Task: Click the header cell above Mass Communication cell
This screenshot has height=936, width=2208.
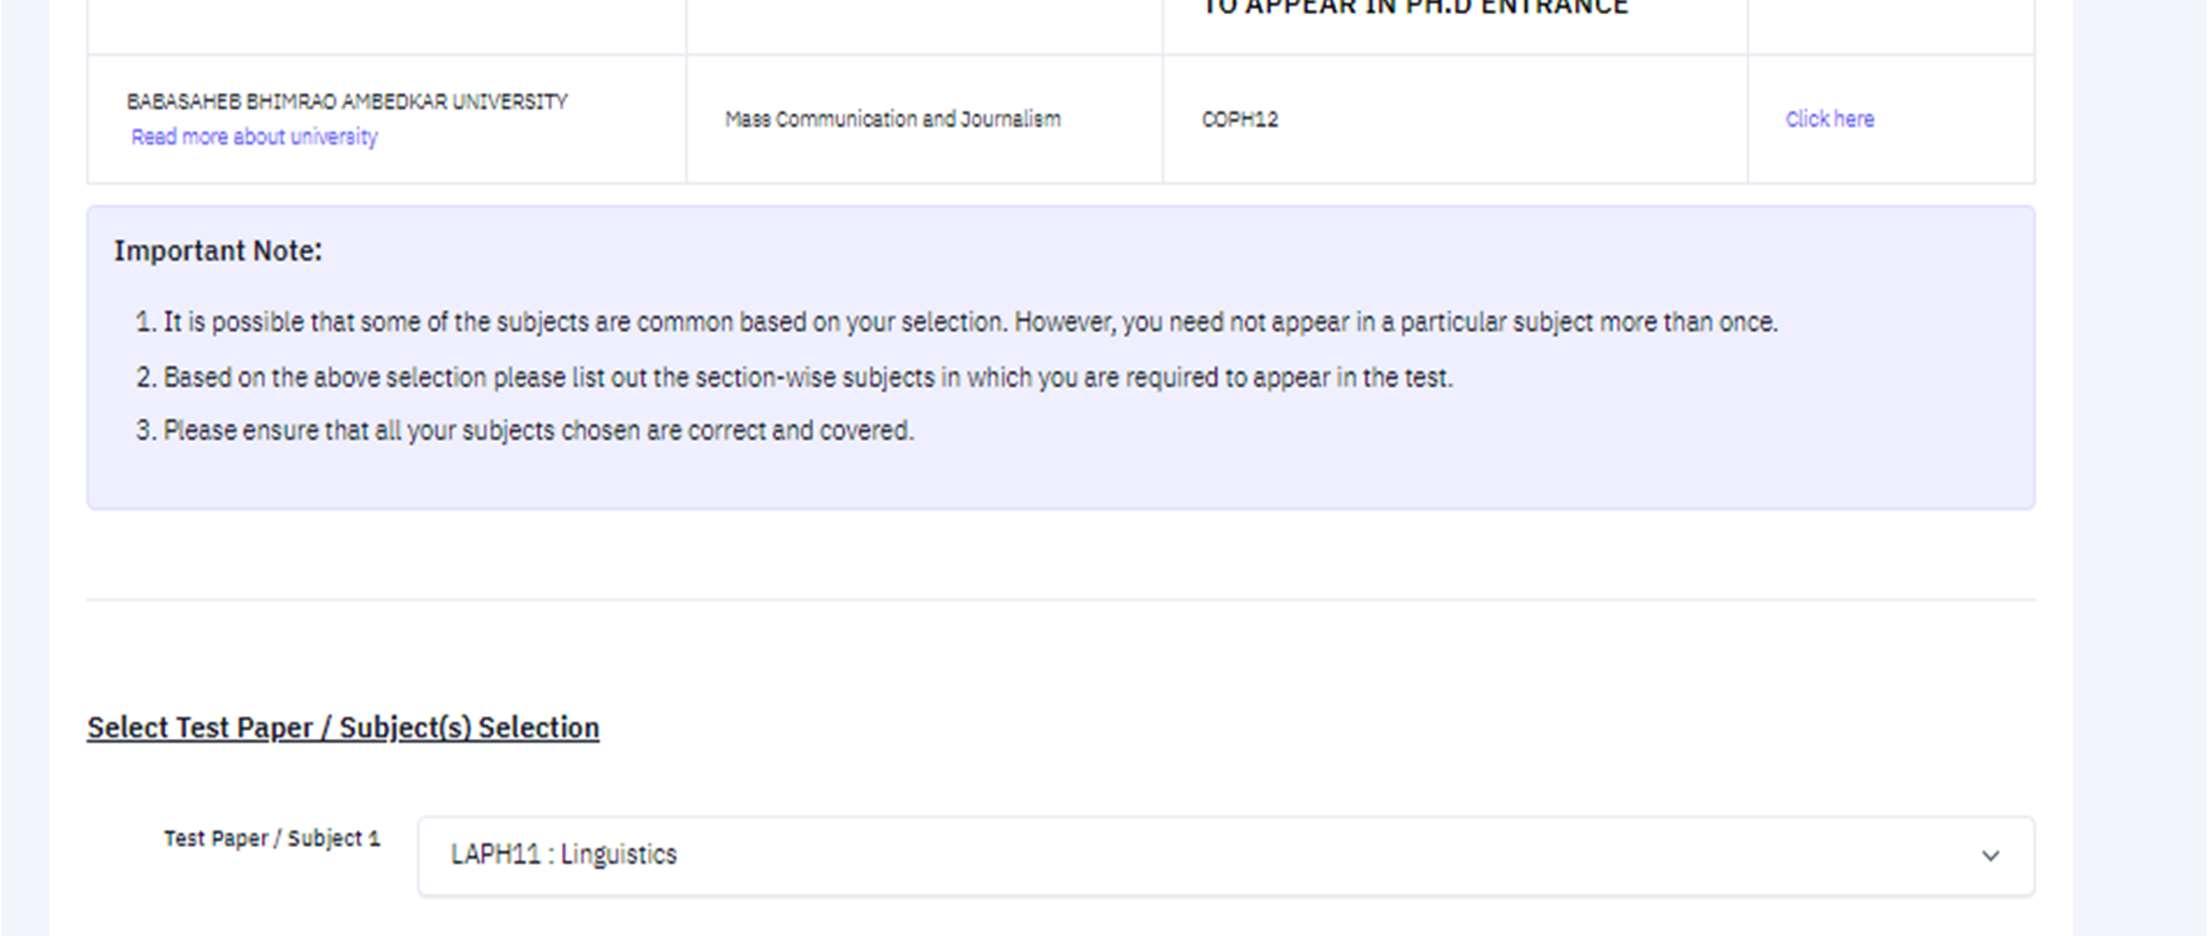Action: click(924, 27)
